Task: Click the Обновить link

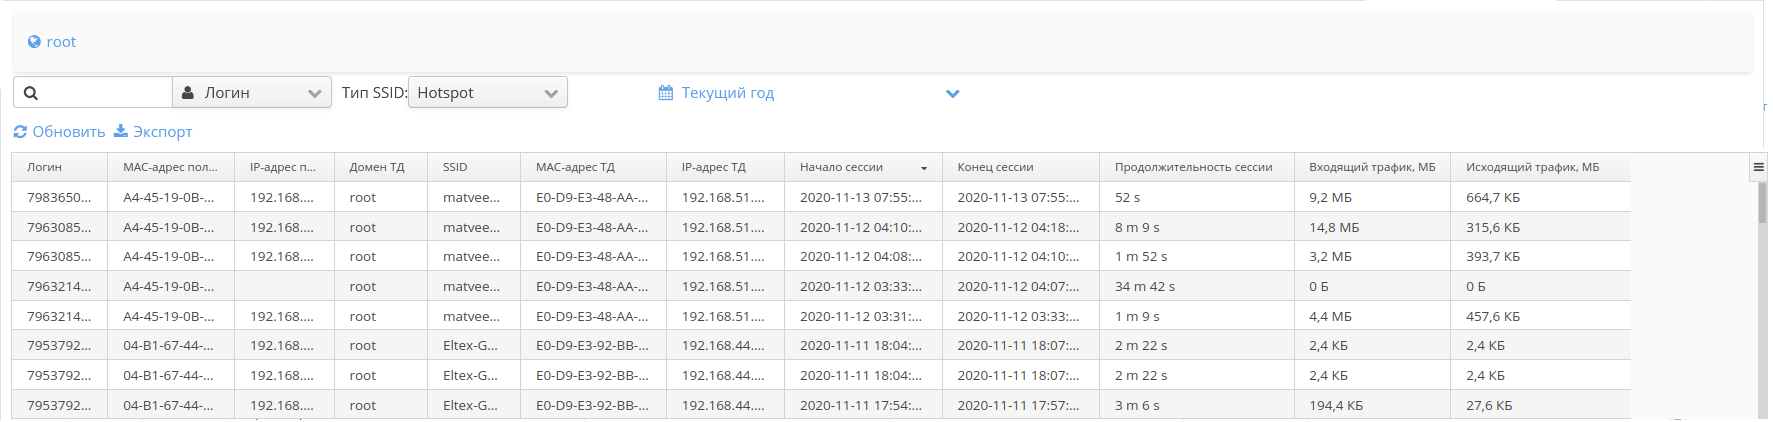Action: (x=68, y=132)
